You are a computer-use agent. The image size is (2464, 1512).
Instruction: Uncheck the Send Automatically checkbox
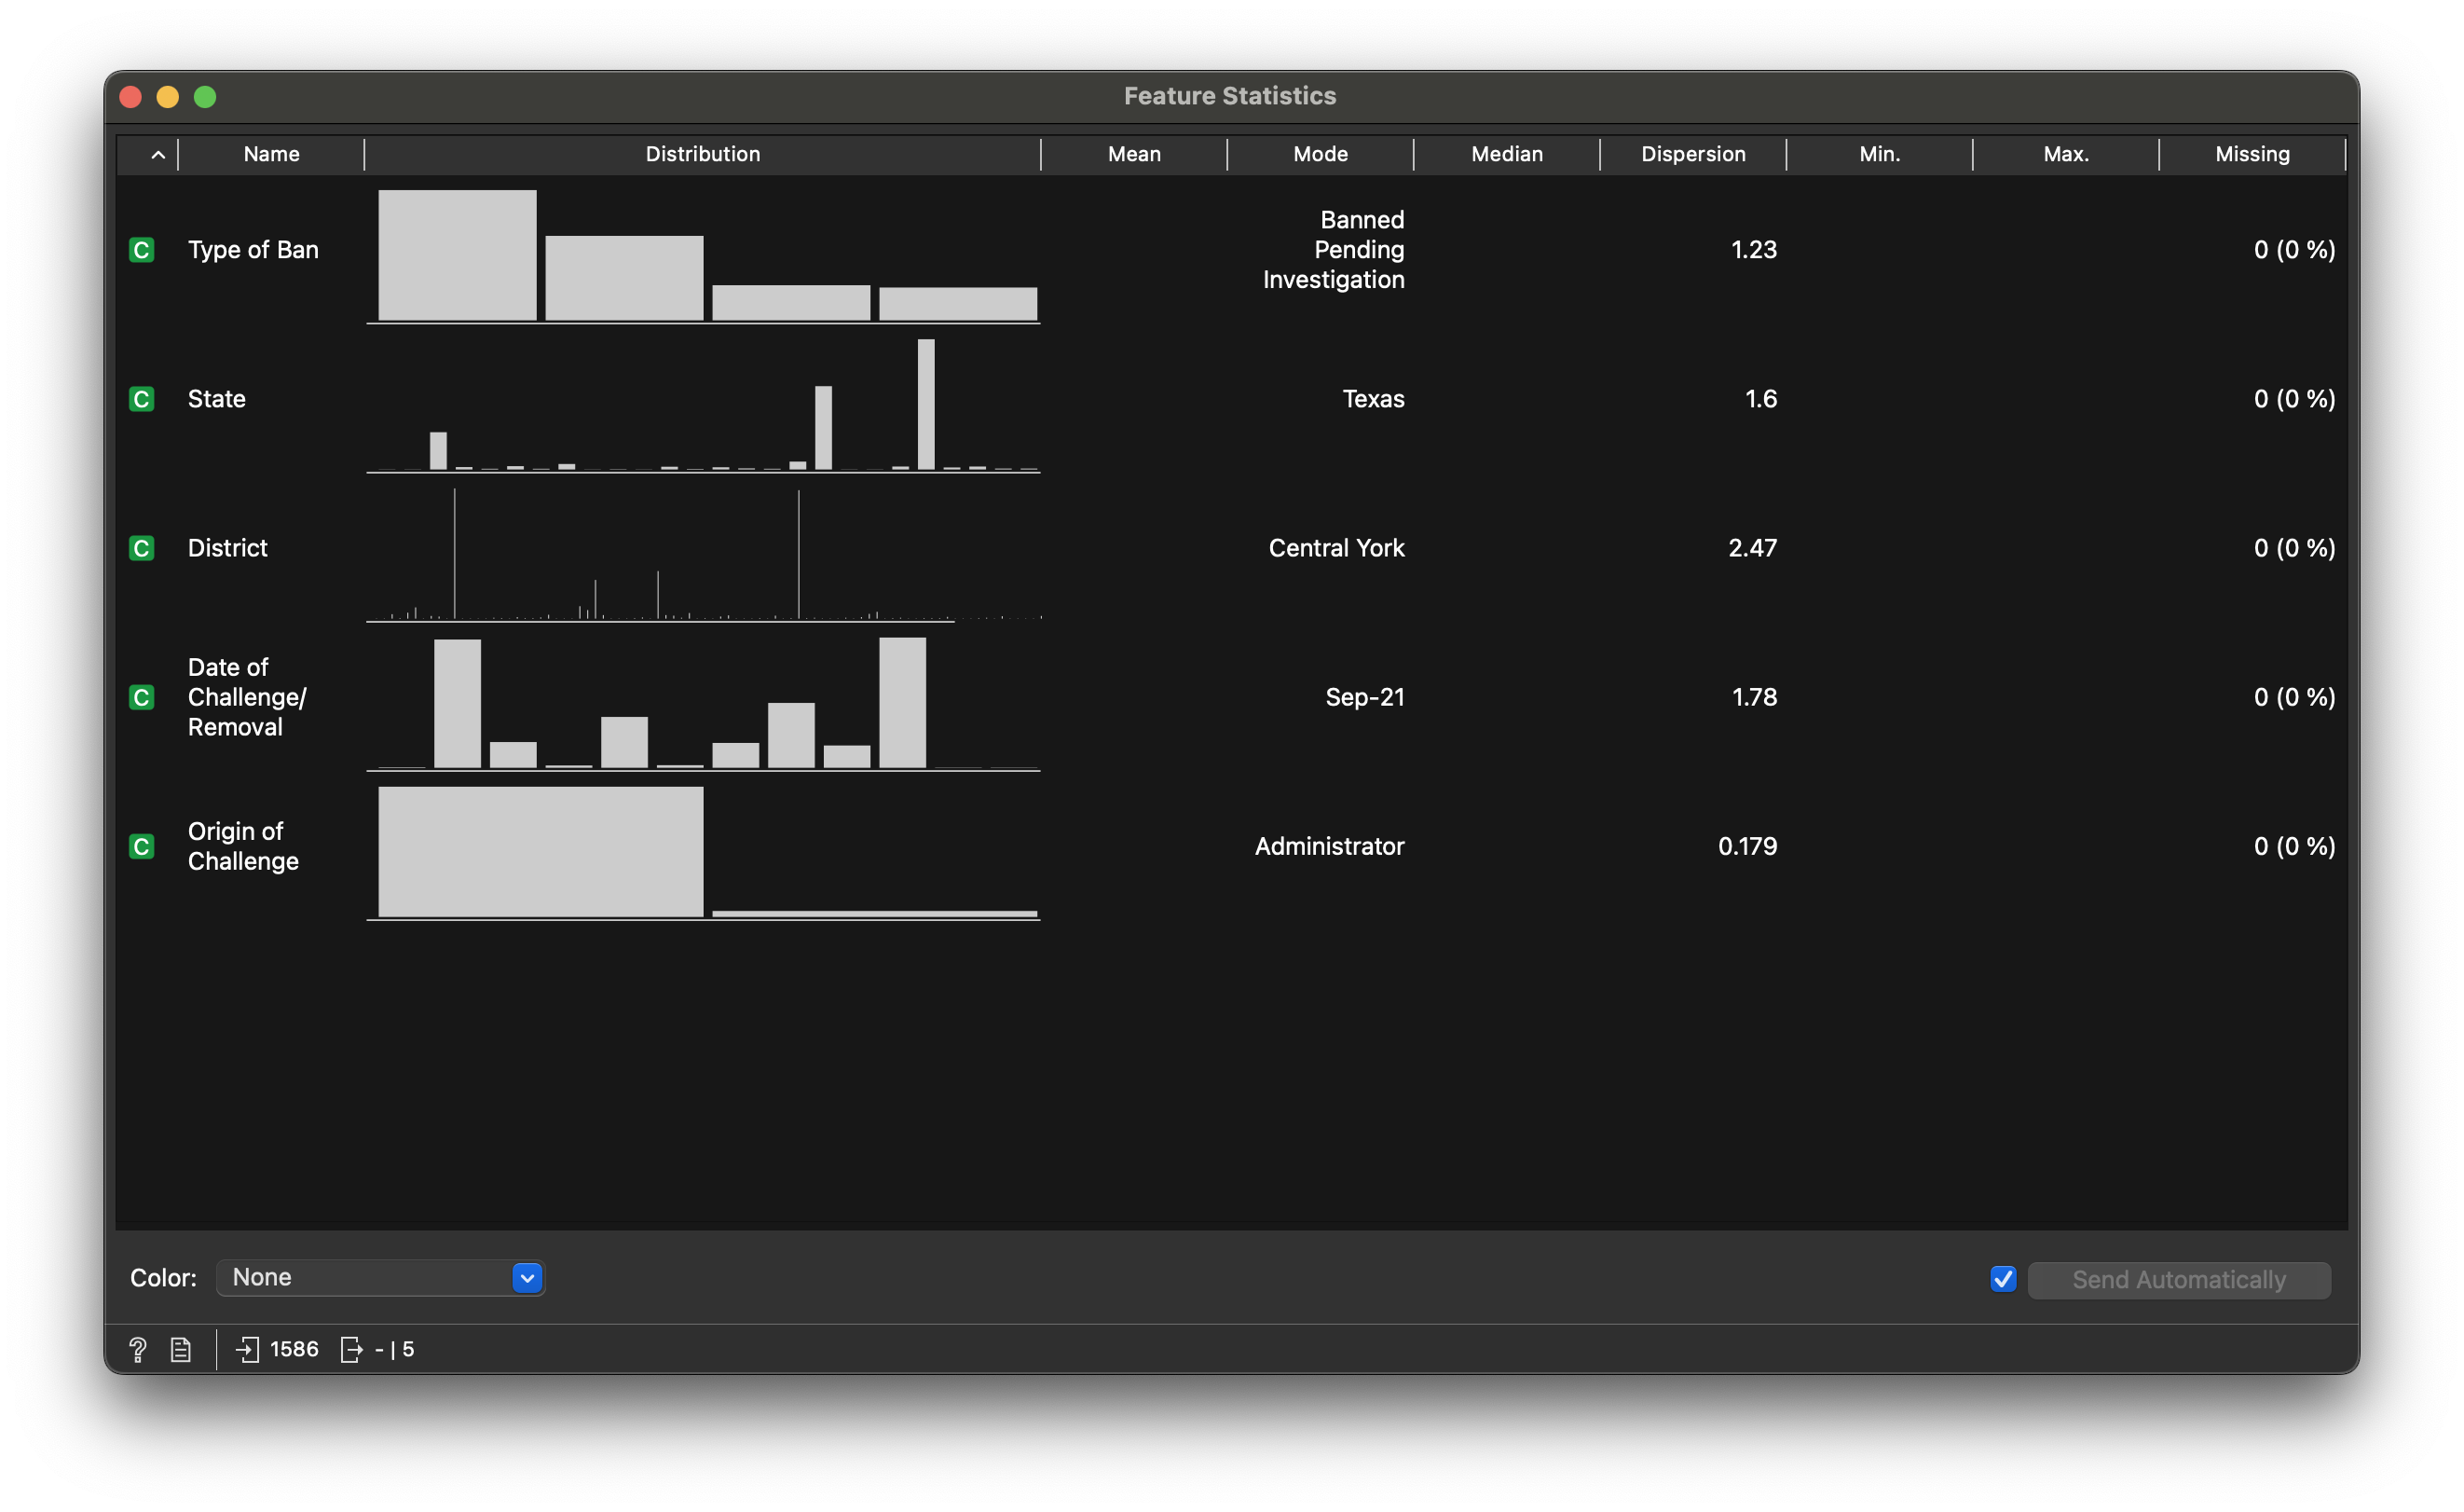pyautogui.click(x=2003, y=1279)
